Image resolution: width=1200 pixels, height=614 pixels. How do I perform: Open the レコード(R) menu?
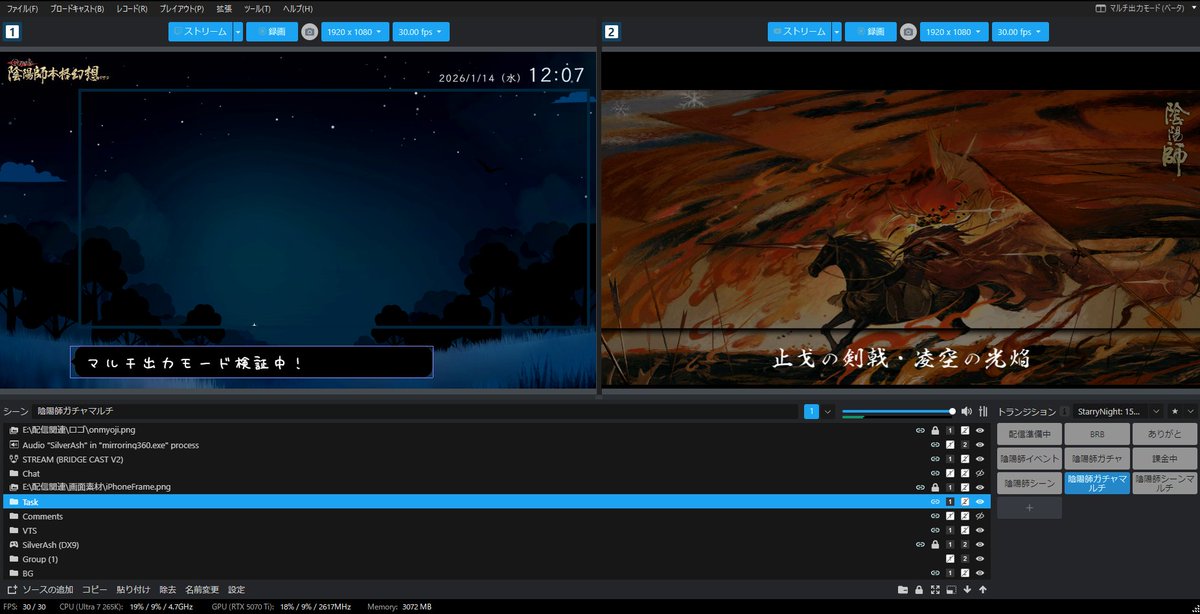tap(131, 8)
